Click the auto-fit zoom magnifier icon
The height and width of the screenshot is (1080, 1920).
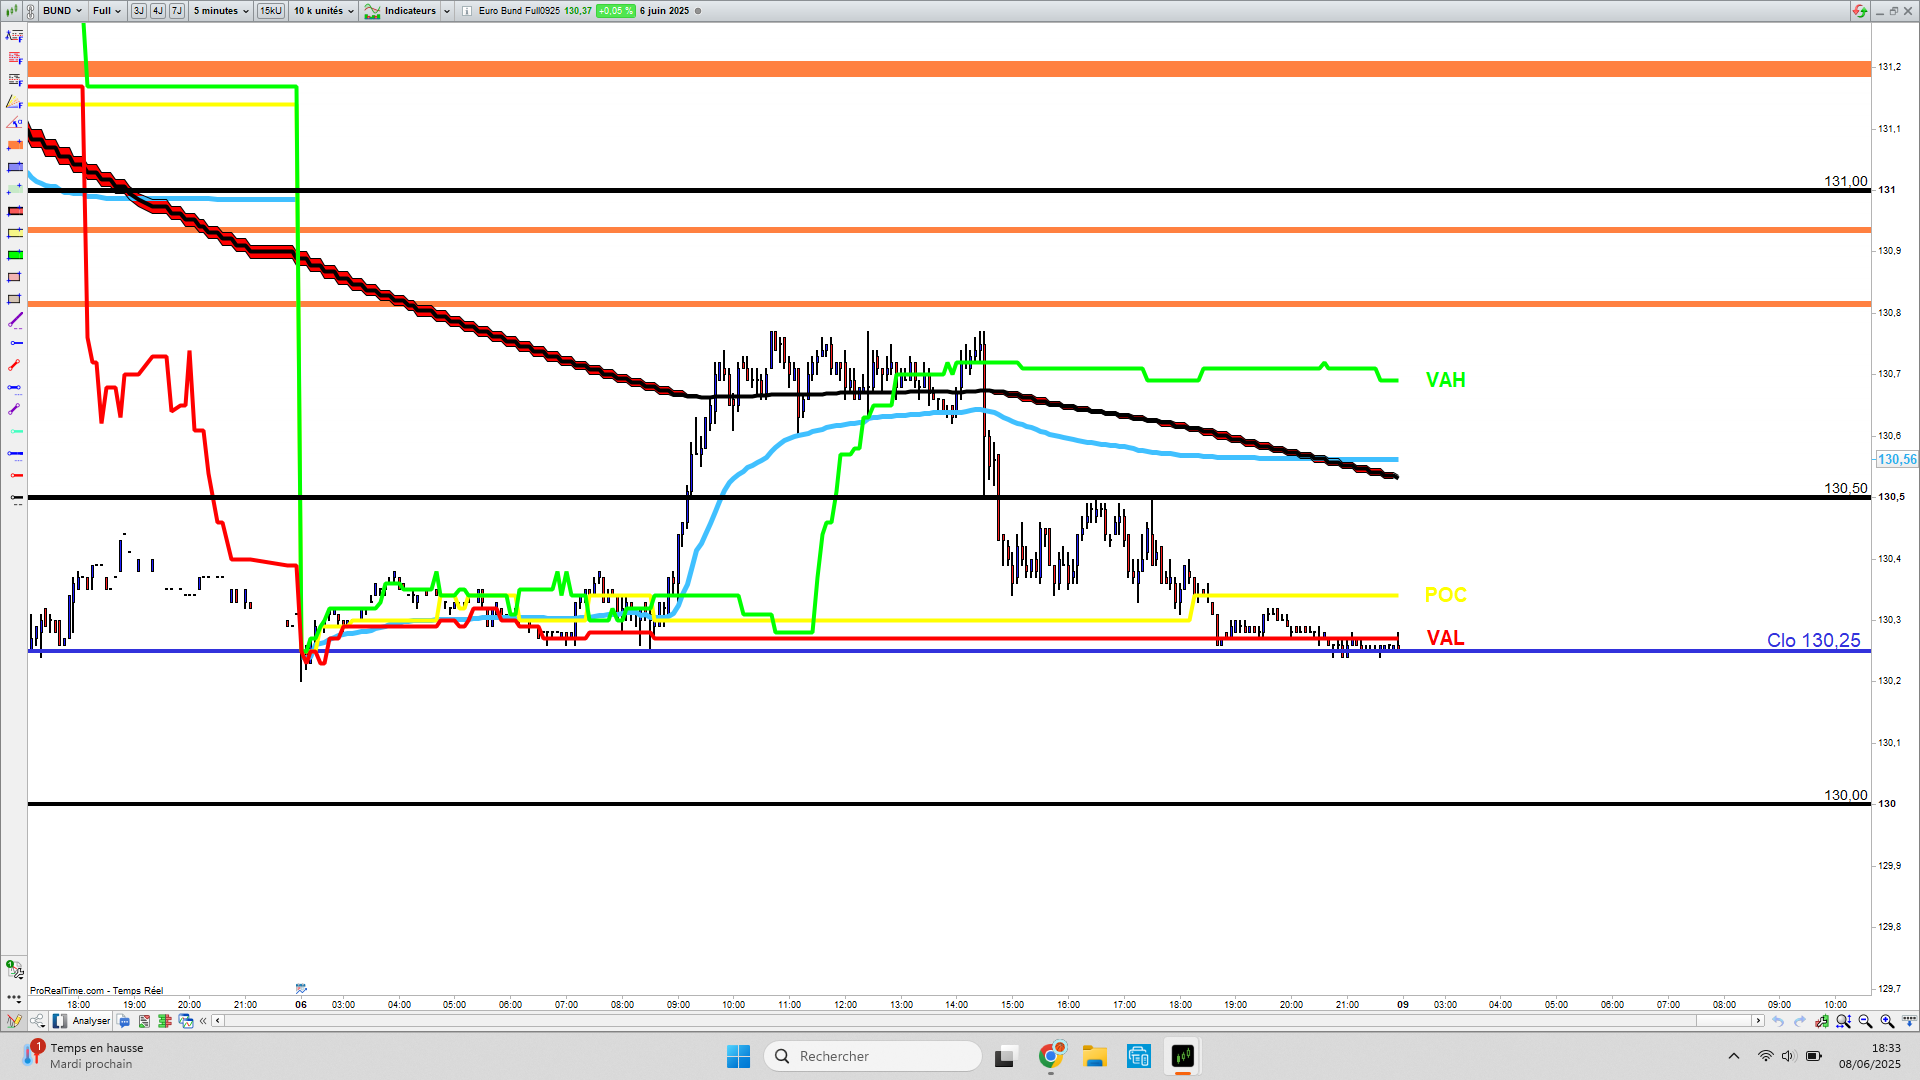pos(1843,1021)
